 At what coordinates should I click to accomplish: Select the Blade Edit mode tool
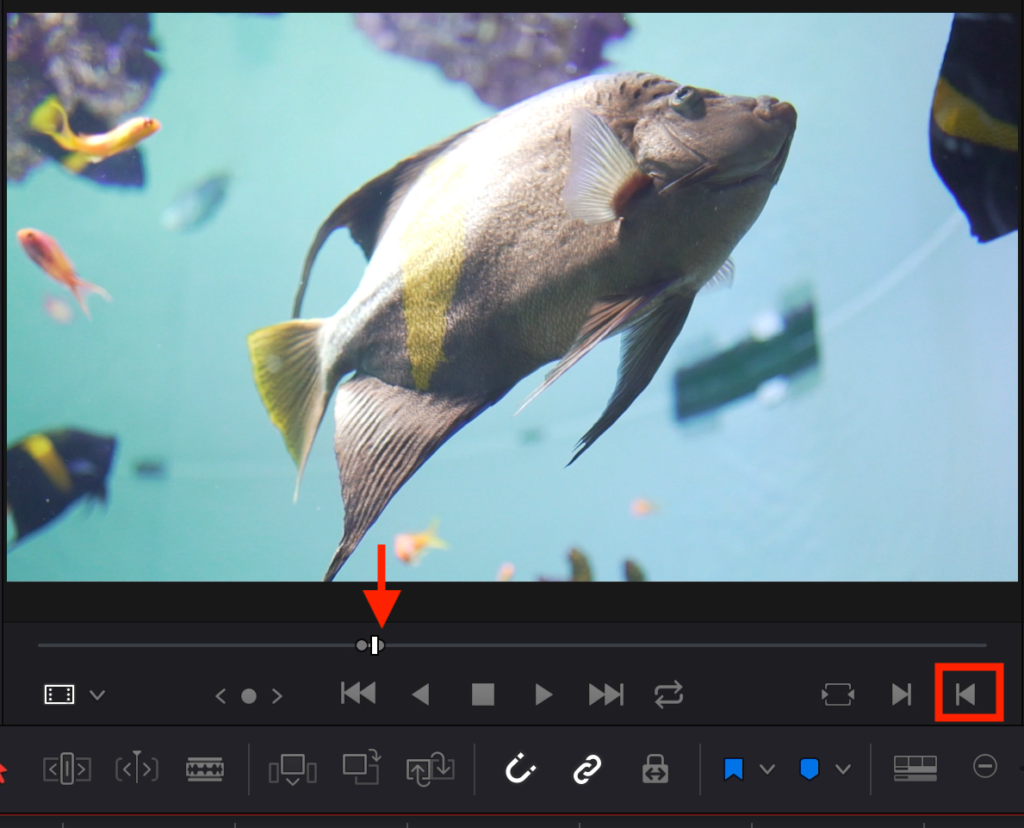(x=204, y=769)
